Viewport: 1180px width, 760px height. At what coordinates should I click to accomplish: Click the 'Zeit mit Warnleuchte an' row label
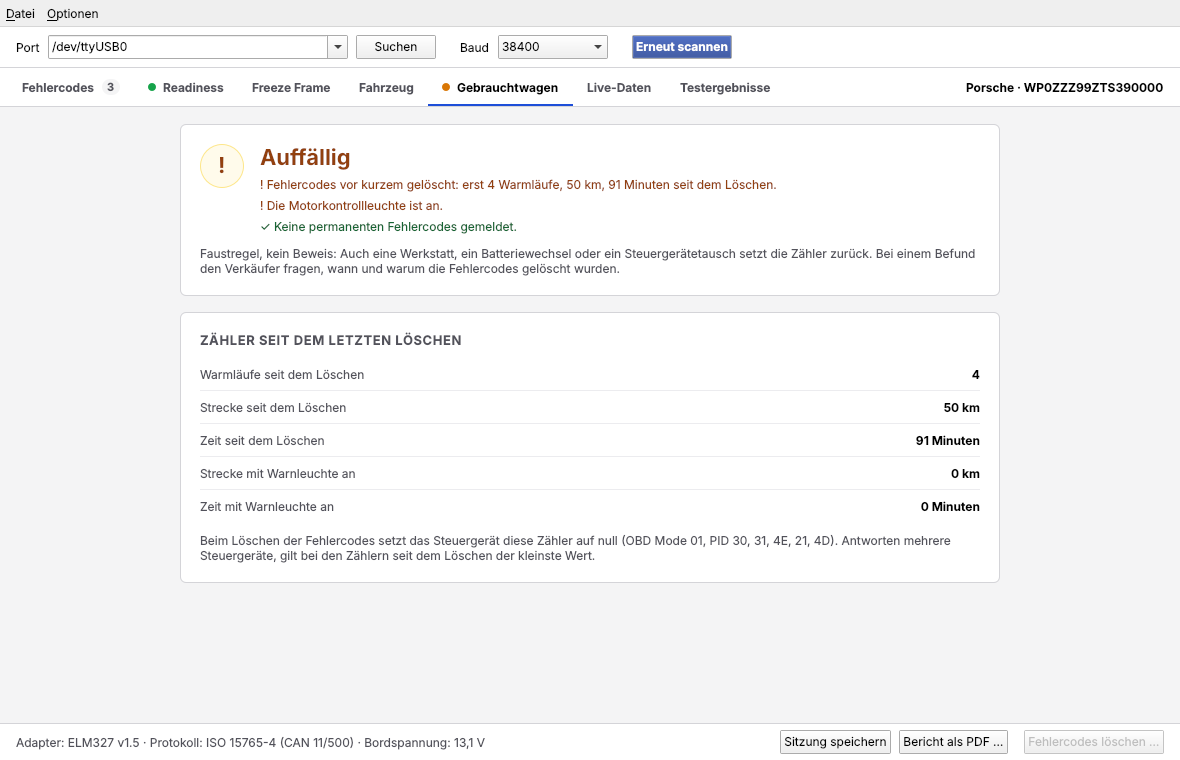267,507
